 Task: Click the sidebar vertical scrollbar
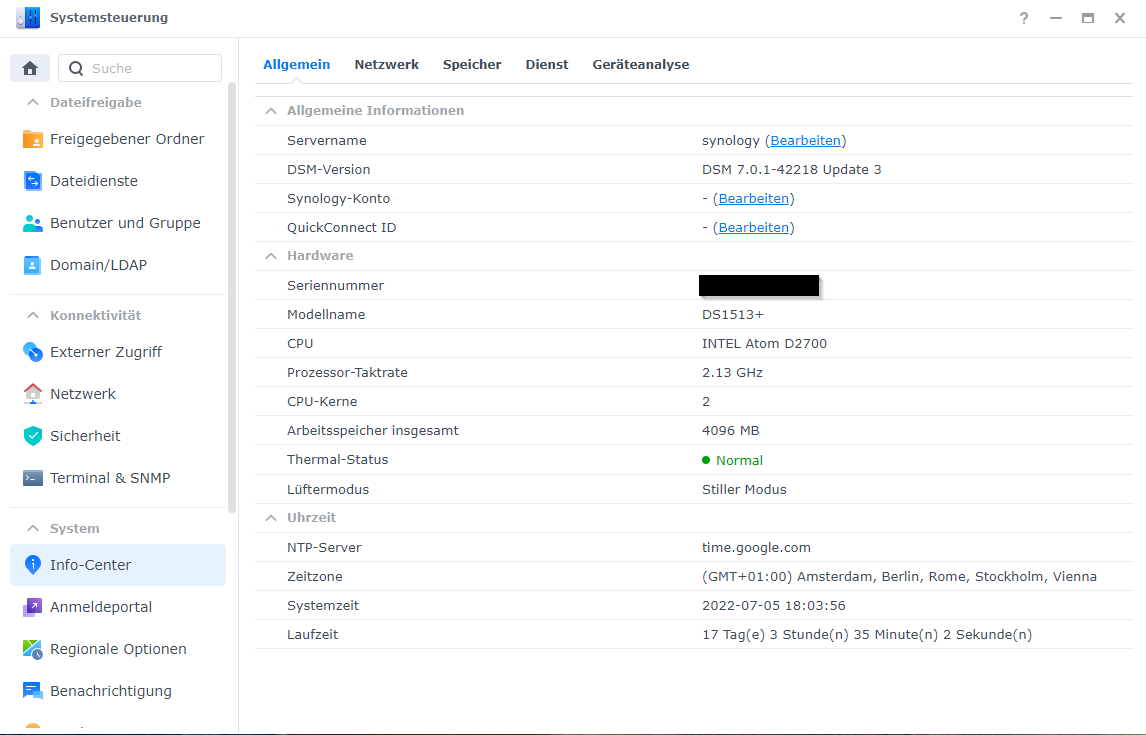[x=232, y=297]
